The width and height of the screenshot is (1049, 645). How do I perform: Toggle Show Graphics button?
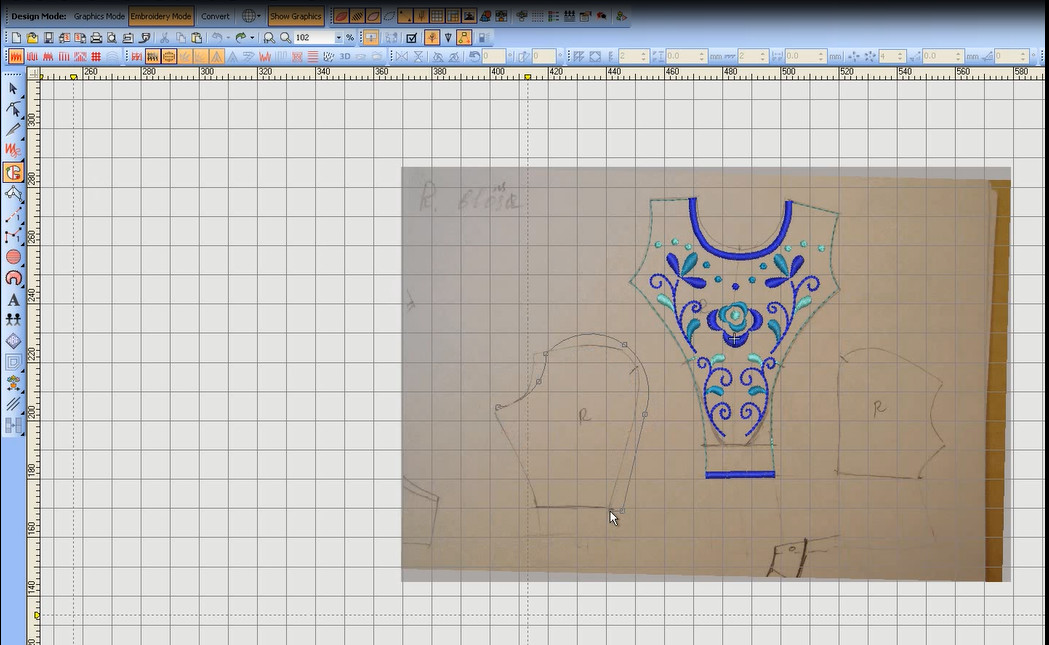click(x=296, y=16)
